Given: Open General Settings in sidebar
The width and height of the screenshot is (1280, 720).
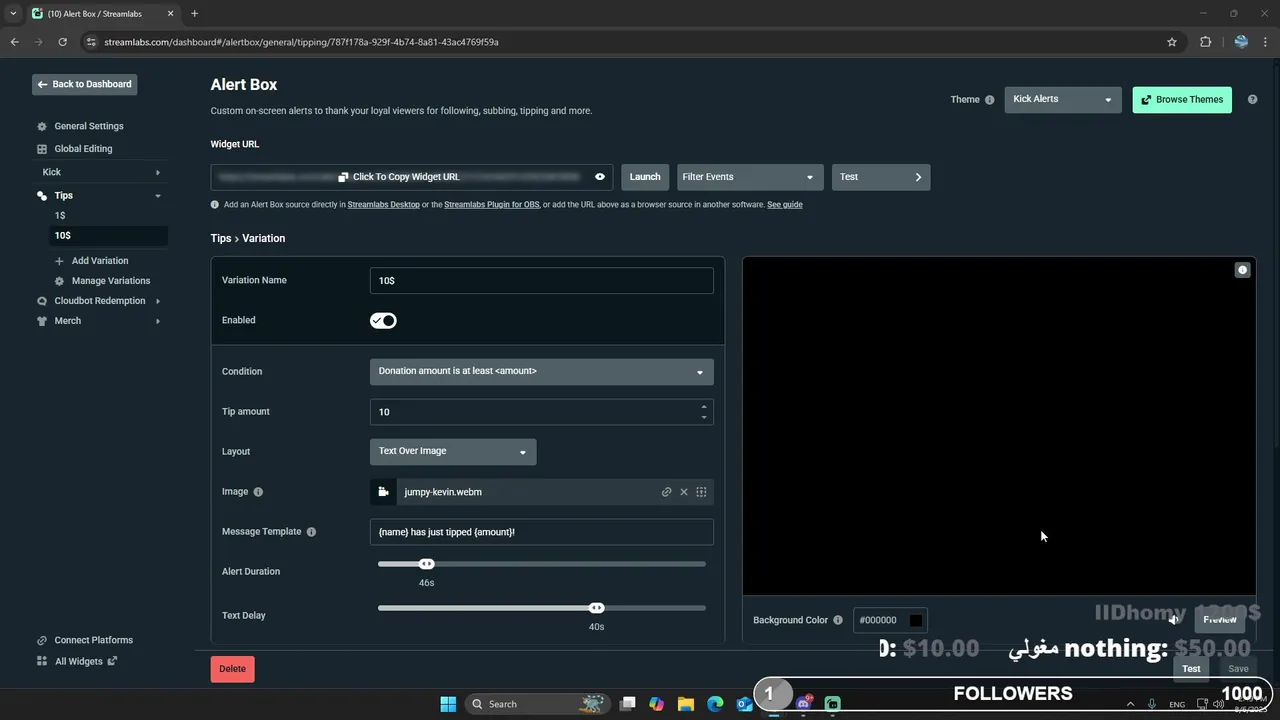Looking at the screenshot, I should (89, 127).
